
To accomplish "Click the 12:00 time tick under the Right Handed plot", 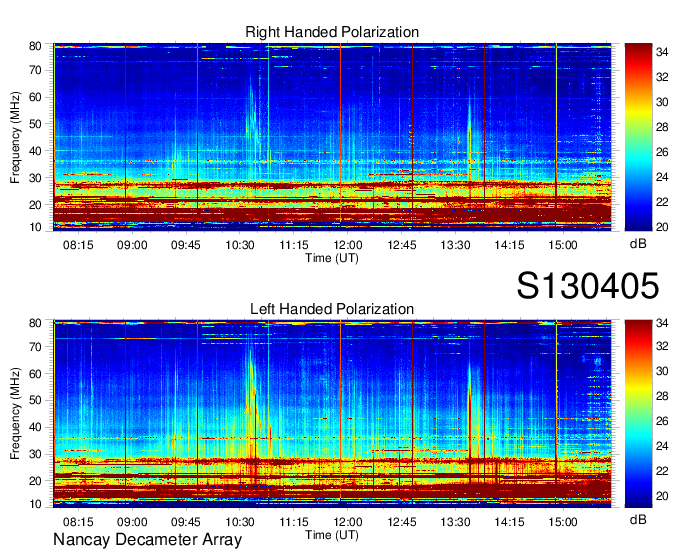I will pos(347,245).
